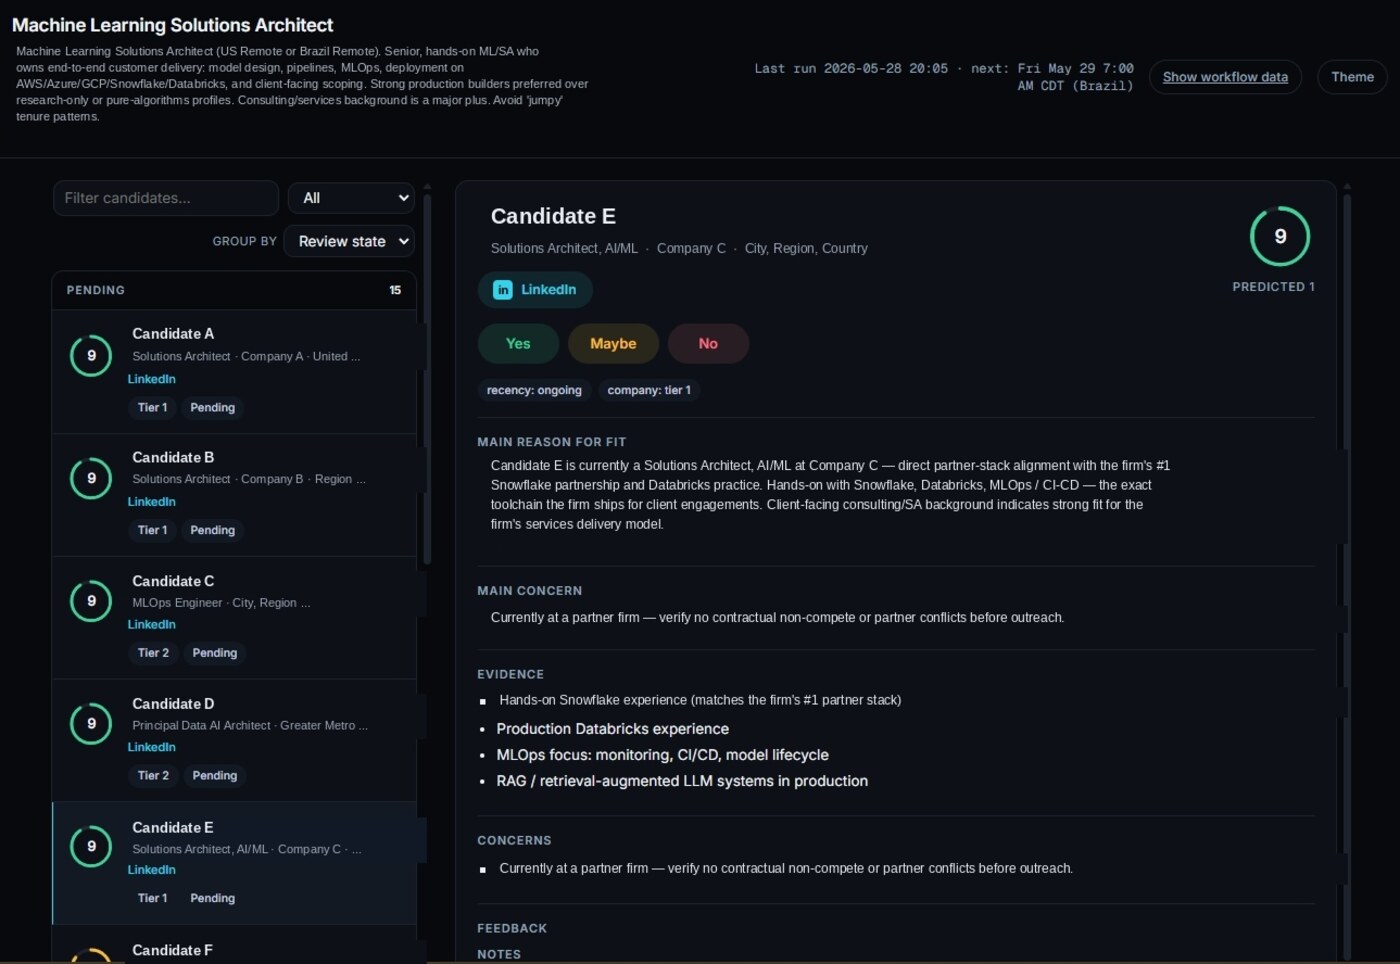
Task: Click the FEEDBACK section heading
Action: (x=512, y=929)
